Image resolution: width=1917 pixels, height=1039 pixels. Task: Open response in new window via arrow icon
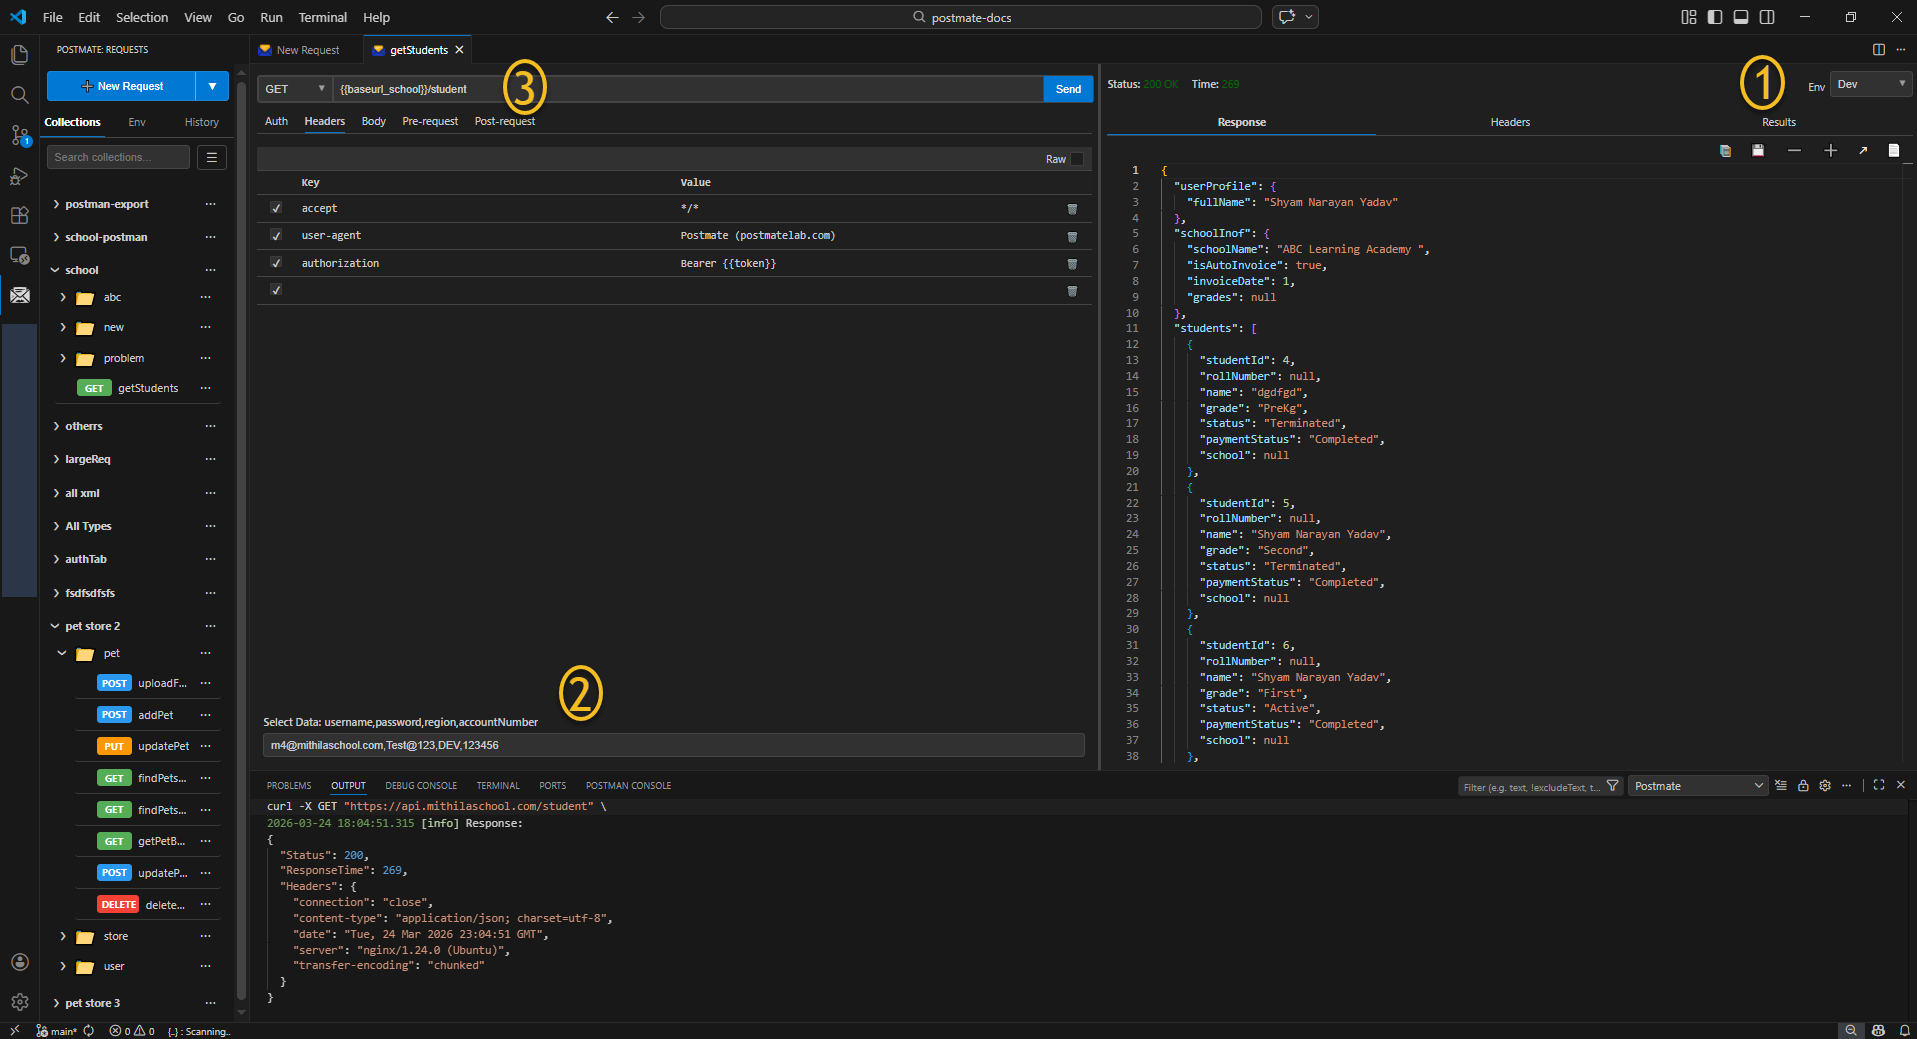pyautogui.click(x=1863, y=150)
